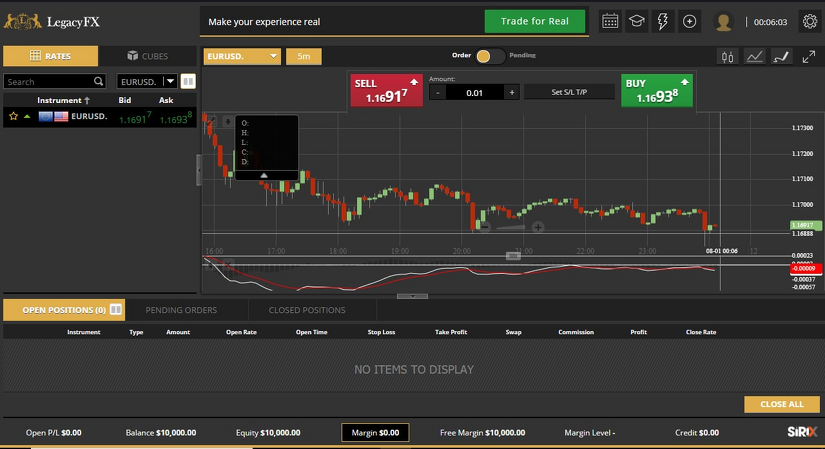Click the chart zoom slider
Image resolution: width=825 pixels, height=449 pixels.
click(511, 227)
